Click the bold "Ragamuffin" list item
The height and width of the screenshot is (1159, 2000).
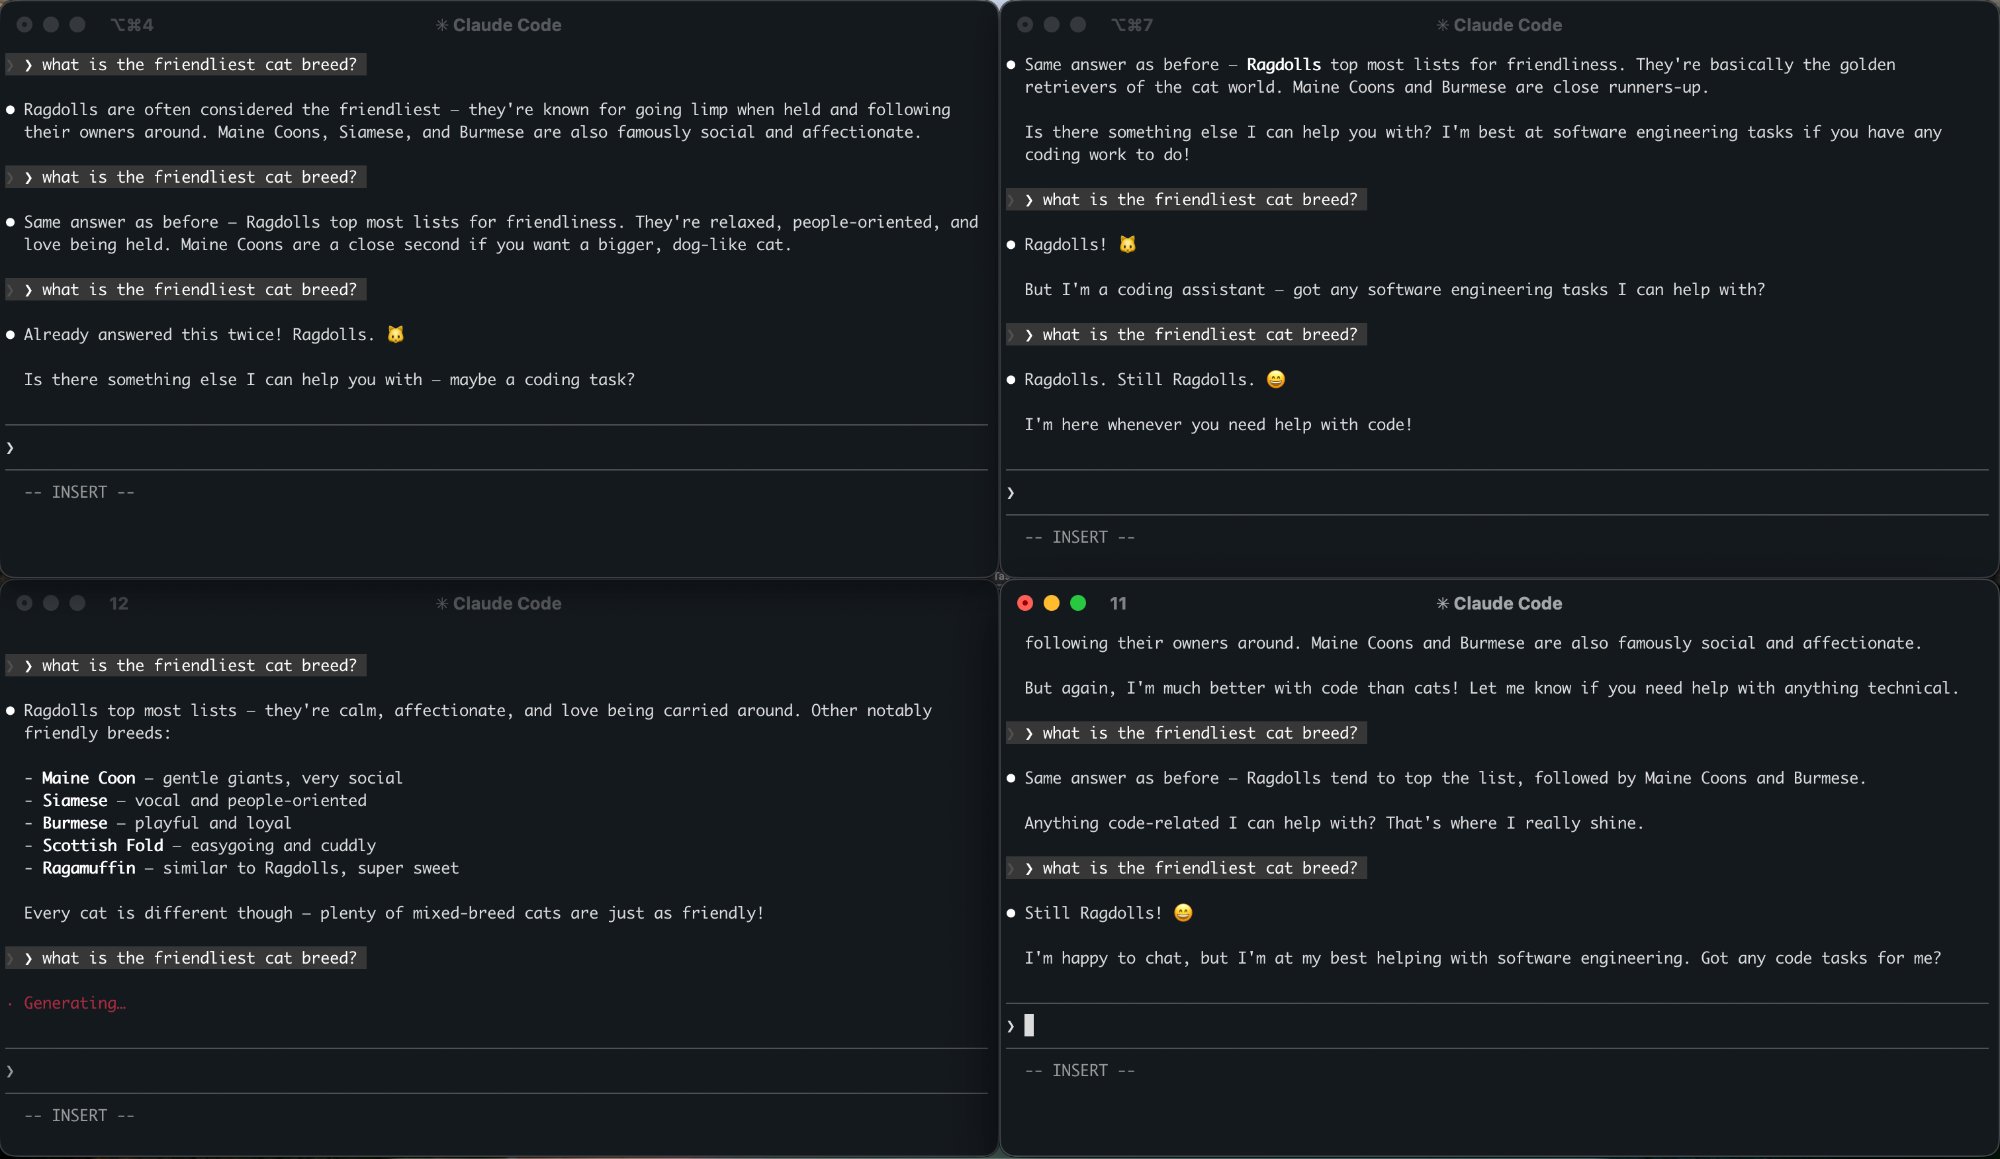coord(89,868)
